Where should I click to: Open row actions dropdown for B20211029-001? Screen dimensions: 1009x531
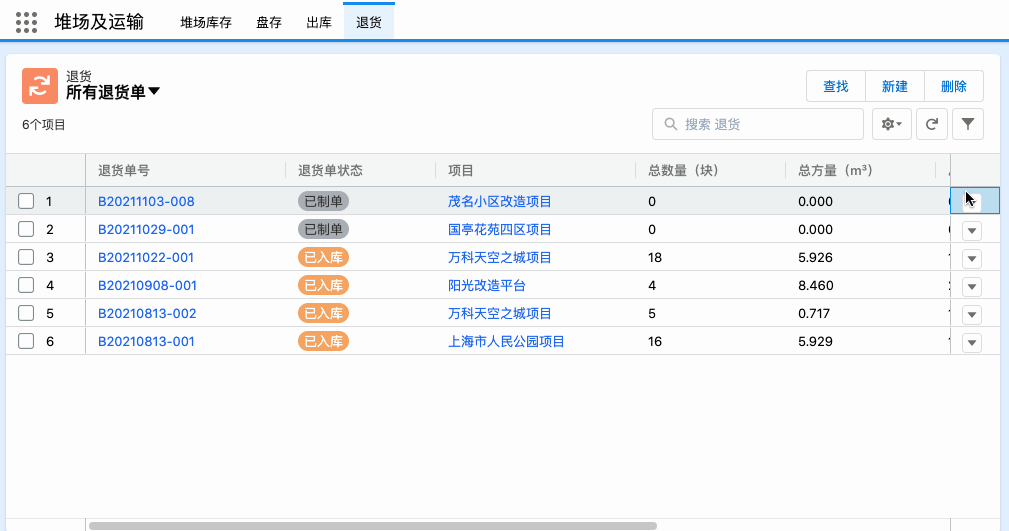[x=972, y=230]
